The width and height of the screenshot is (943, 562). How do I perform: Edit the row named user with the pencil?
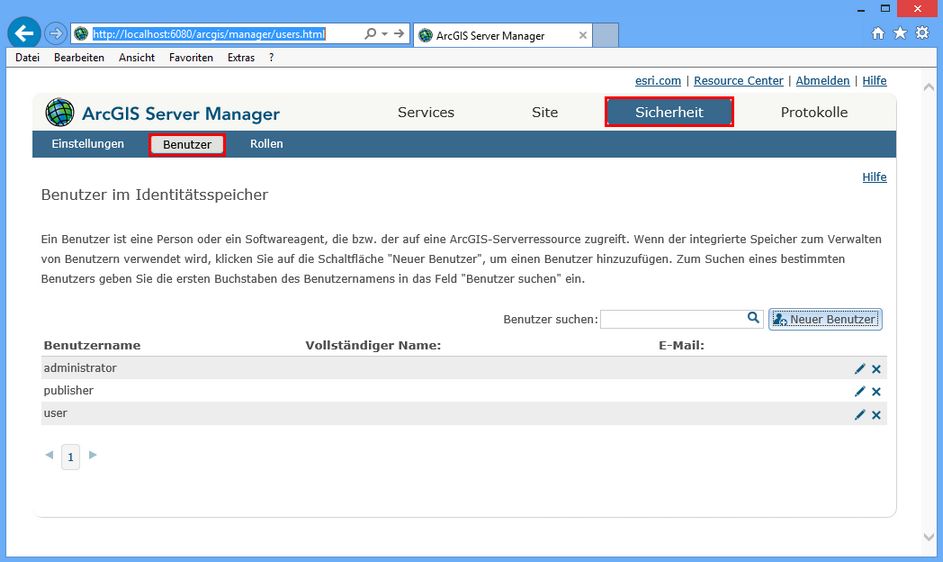click(x=860, y=415)
